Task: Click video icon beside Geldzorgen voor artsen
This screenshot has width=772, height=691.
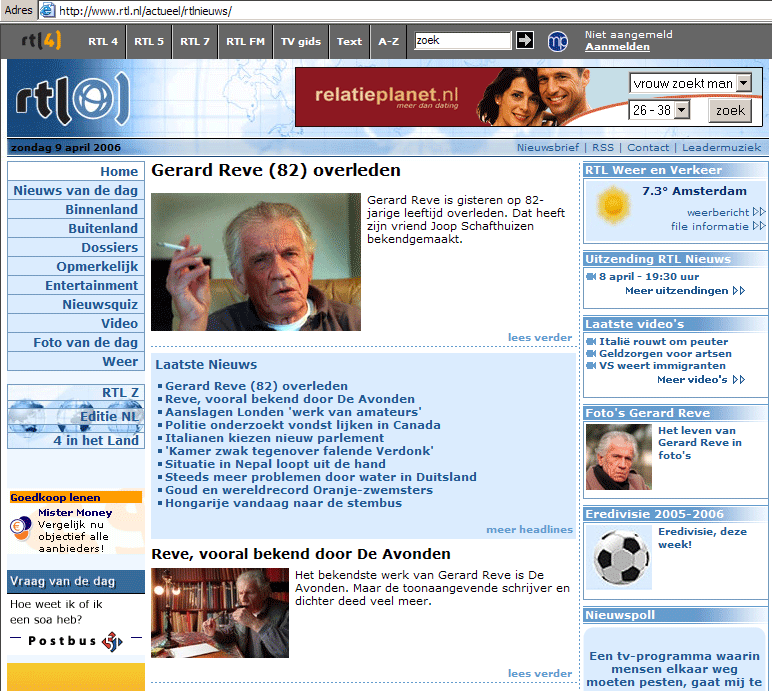Action: pos(591,353)
